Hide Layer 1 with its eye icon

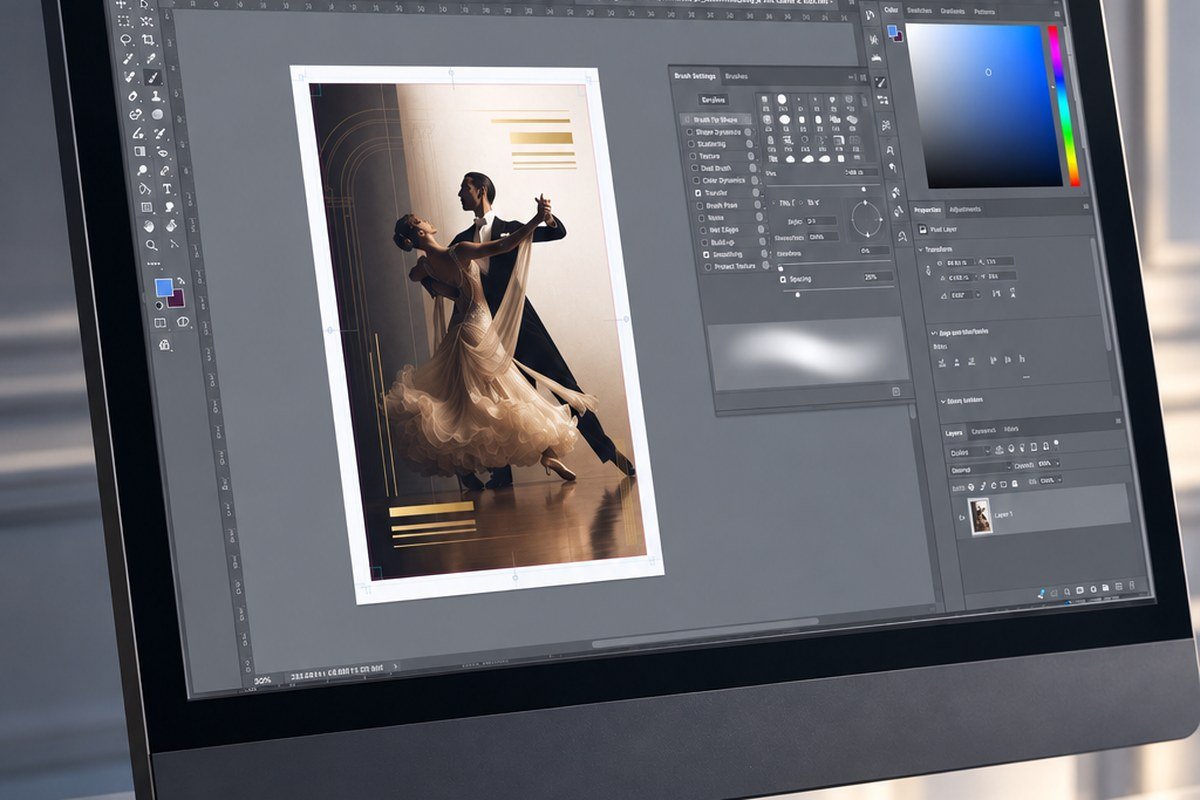pos(961,516)
